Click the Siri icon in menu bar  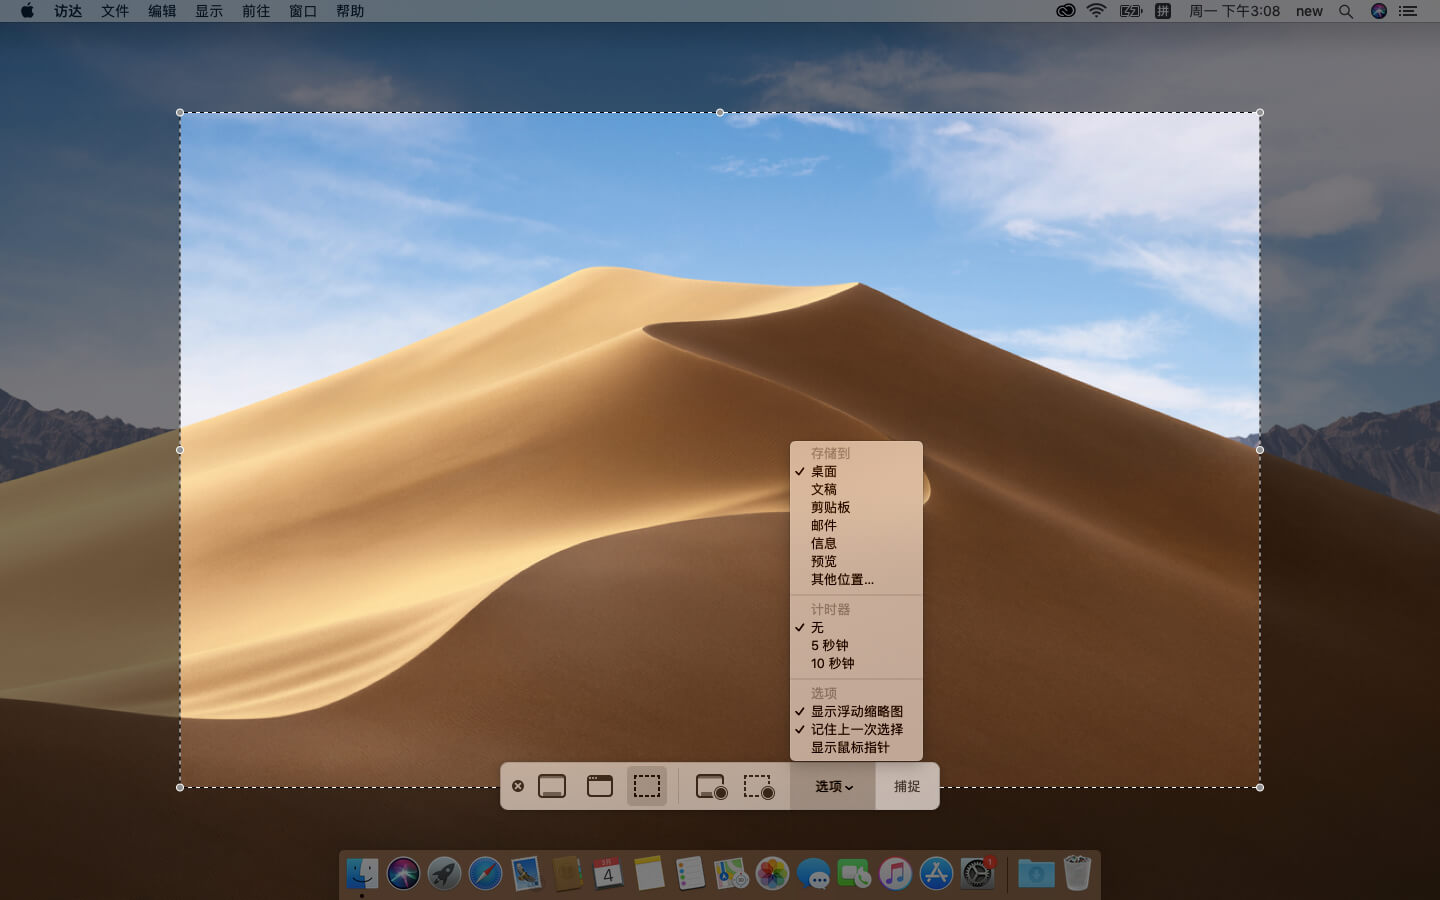pyautogui.click(x=1379, y=11)
